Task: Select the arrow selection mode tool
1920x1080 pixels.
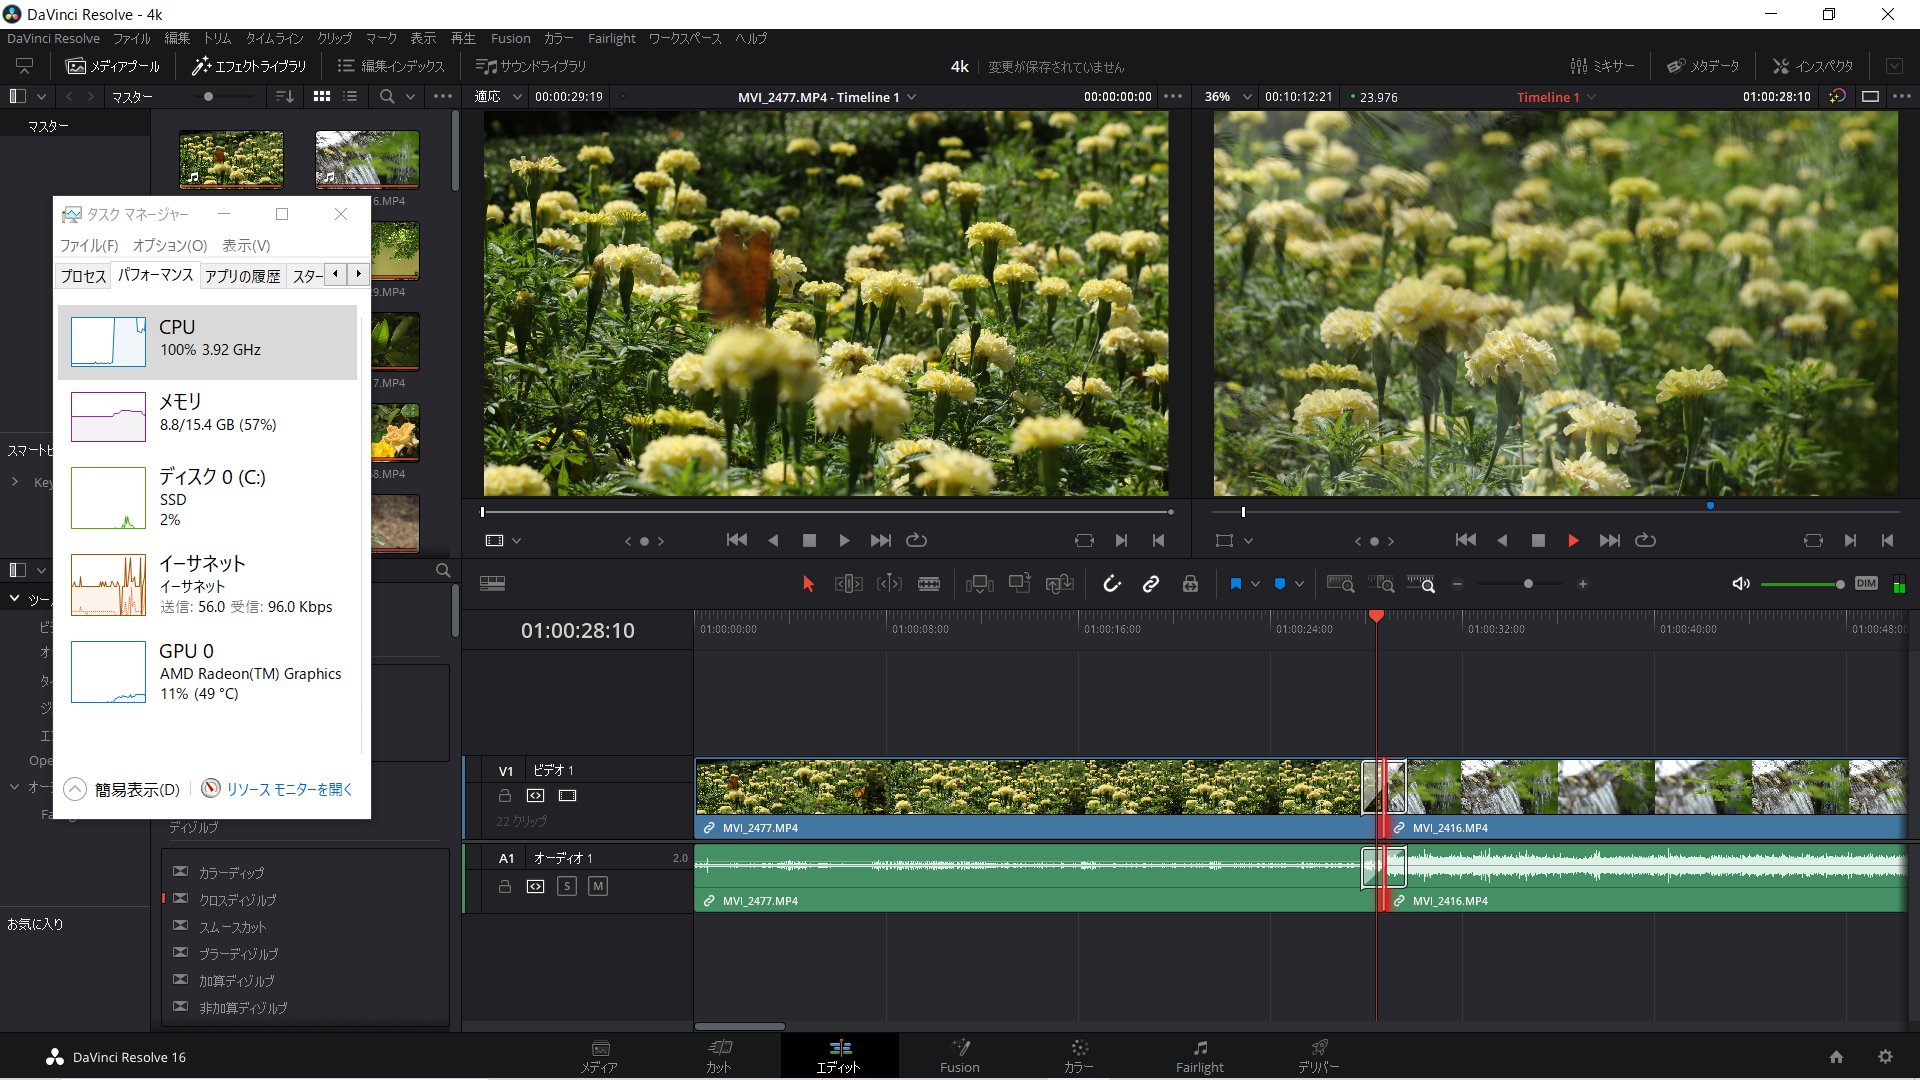Action: coord(808,584)
